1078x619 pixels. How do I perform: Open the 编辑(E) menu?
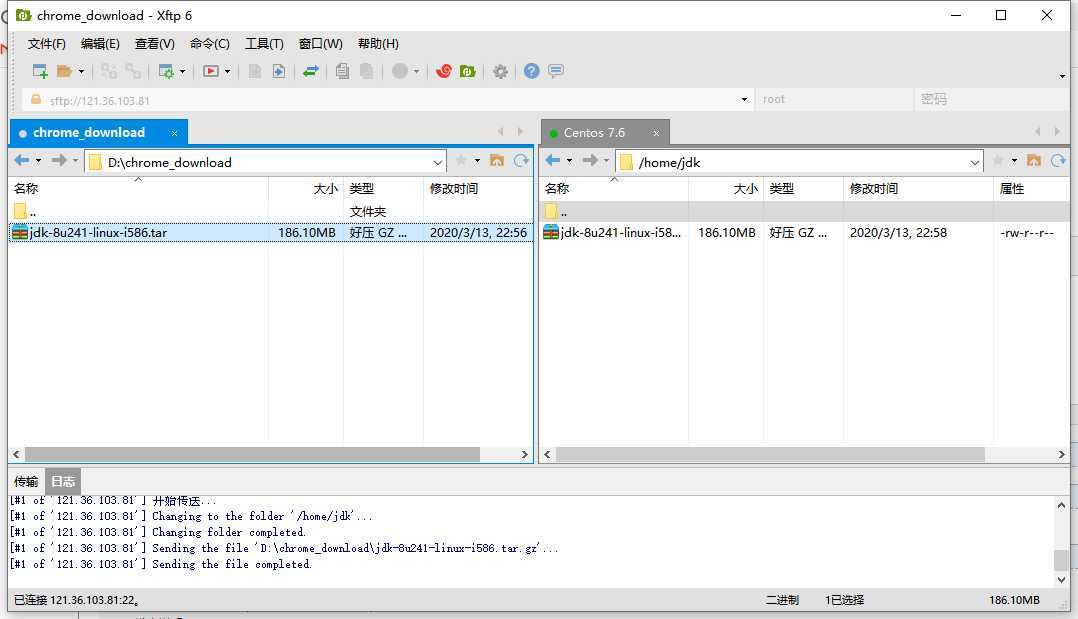[100, 43]
